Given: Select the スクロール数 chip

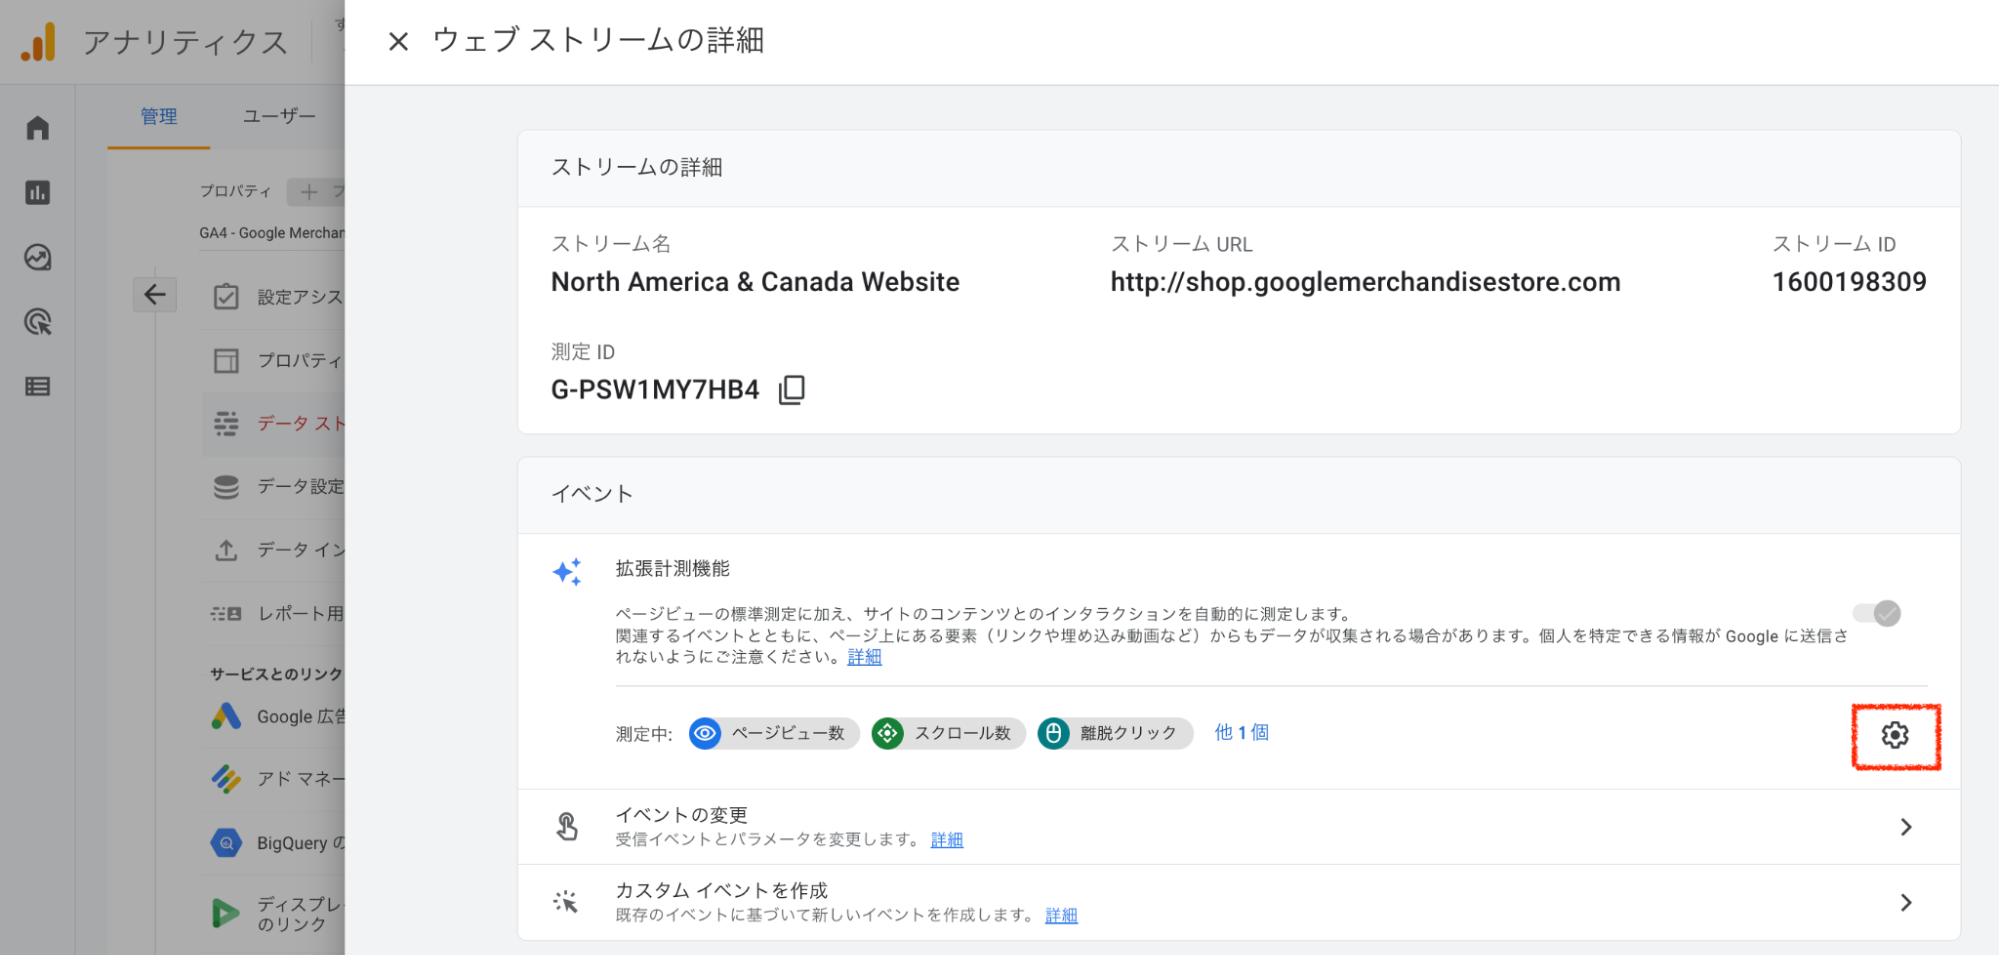Looking at the screenshot, I should pyautogui.click(x=948, y=733).
